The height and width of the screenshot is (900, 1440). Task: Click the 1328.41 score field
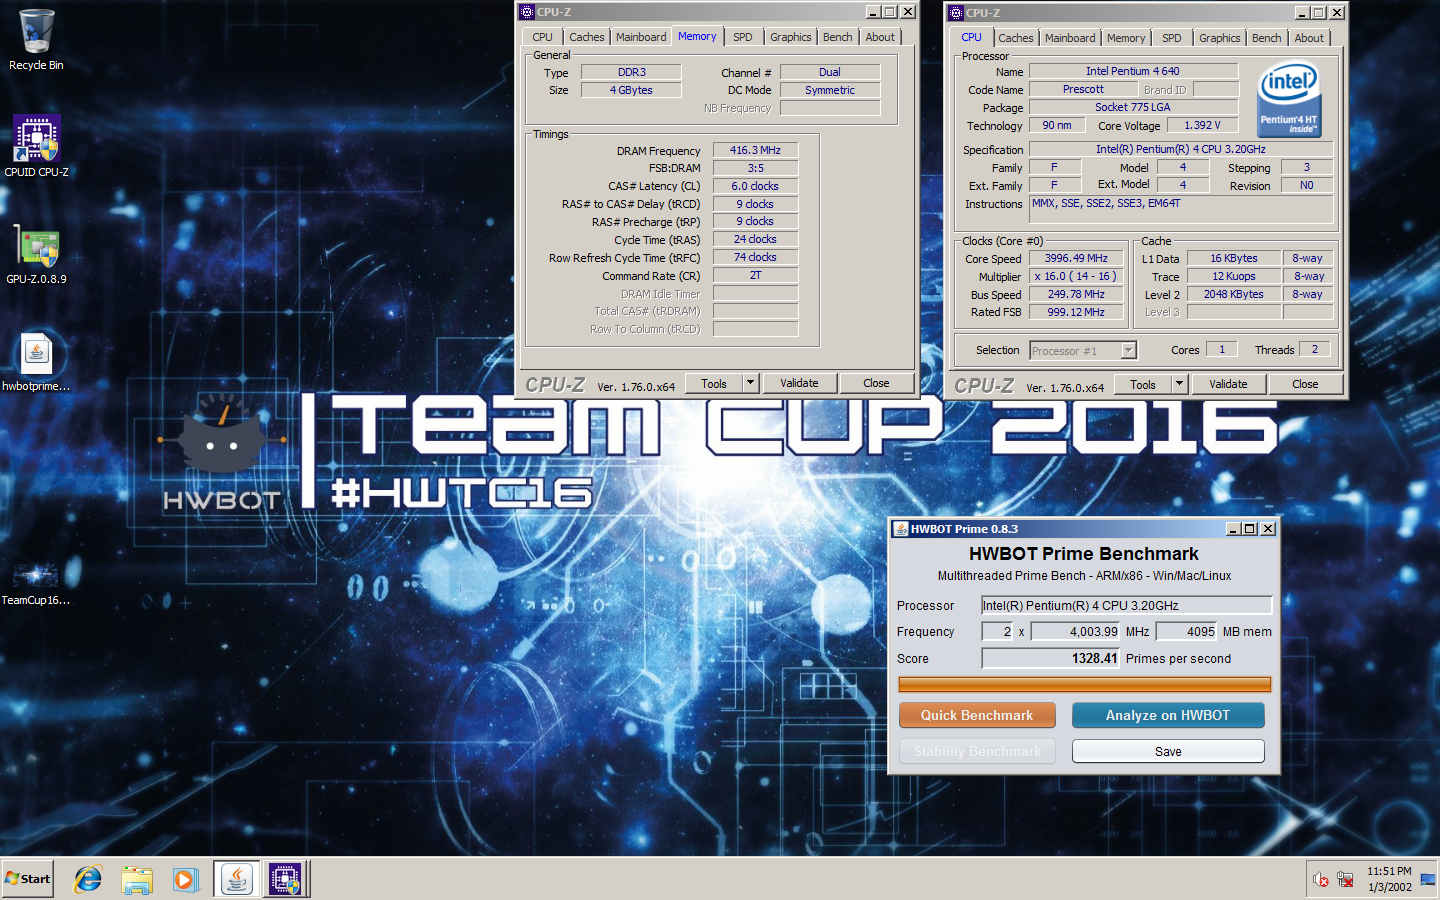(x=1051, y=658)
